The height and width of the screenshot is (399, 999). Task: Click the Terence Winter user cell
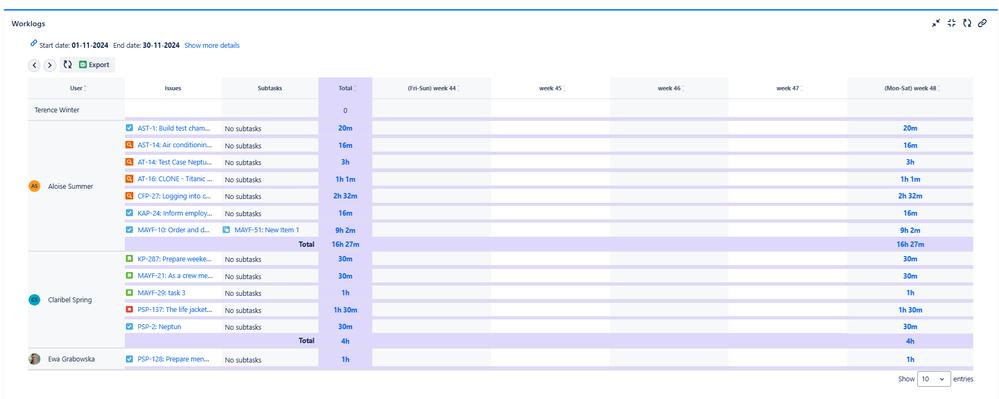[x=76, y=110]
